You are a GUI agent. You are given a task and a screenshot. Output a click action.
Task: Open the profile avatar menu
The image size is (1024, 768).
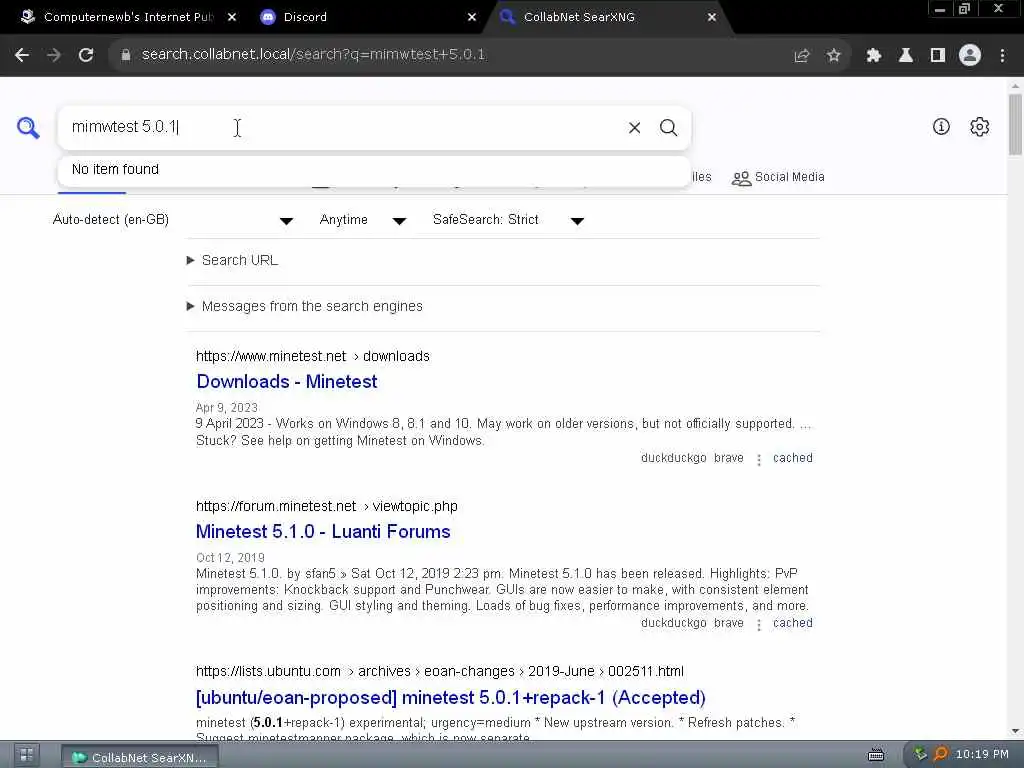(x=970, y=56)
